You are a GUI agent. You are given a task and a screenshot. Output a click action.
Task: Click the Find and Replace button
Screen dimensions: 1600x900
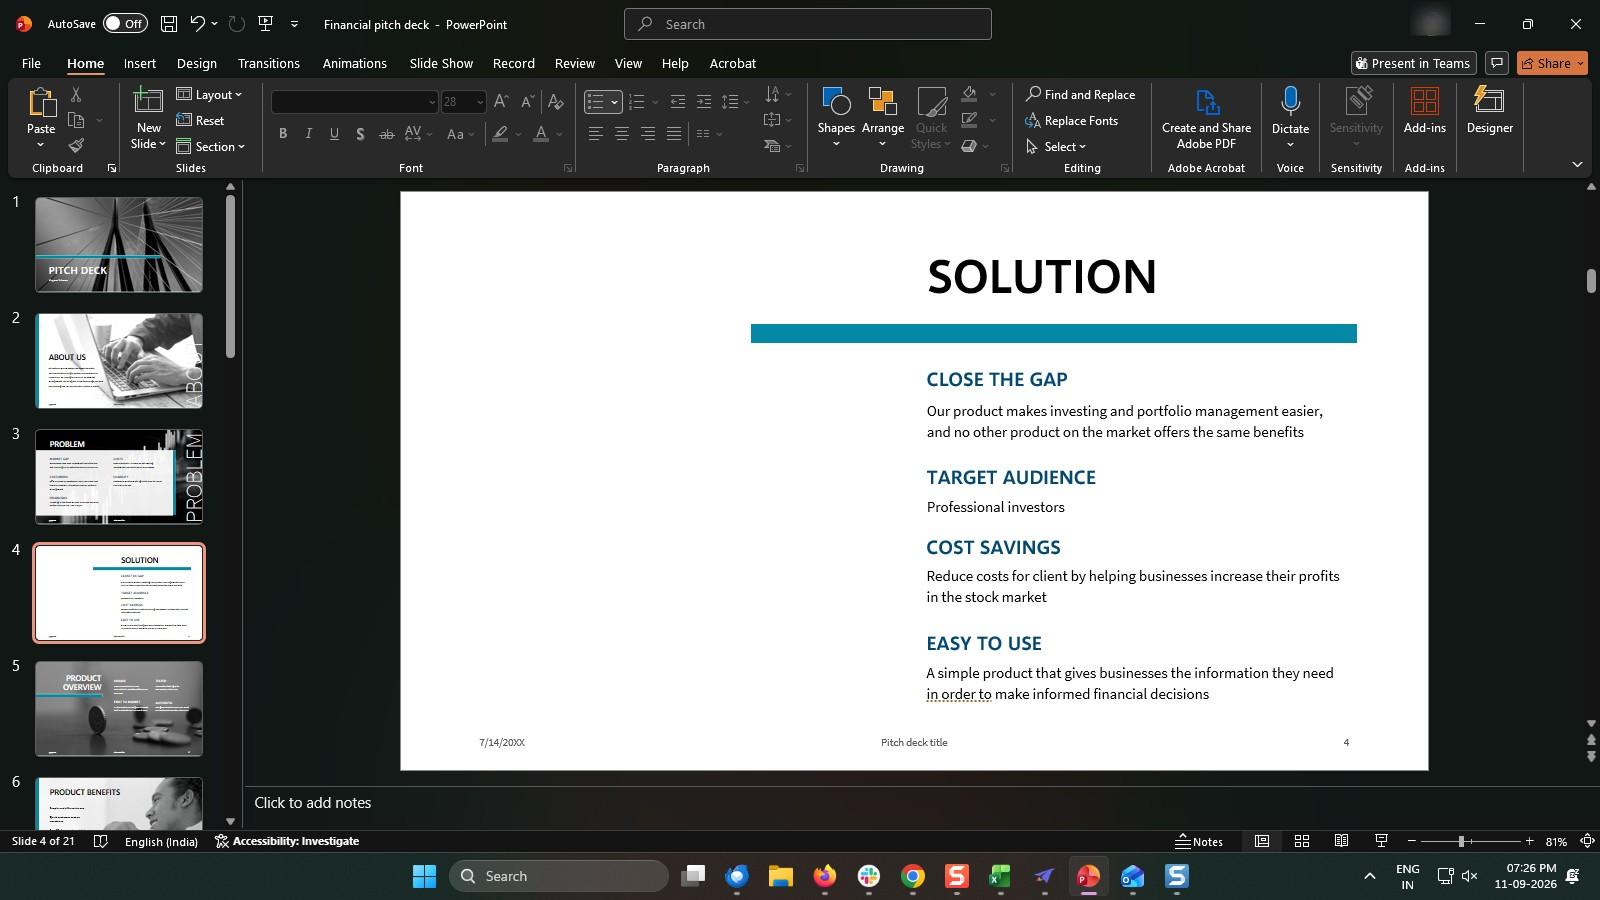[1080, 94]
